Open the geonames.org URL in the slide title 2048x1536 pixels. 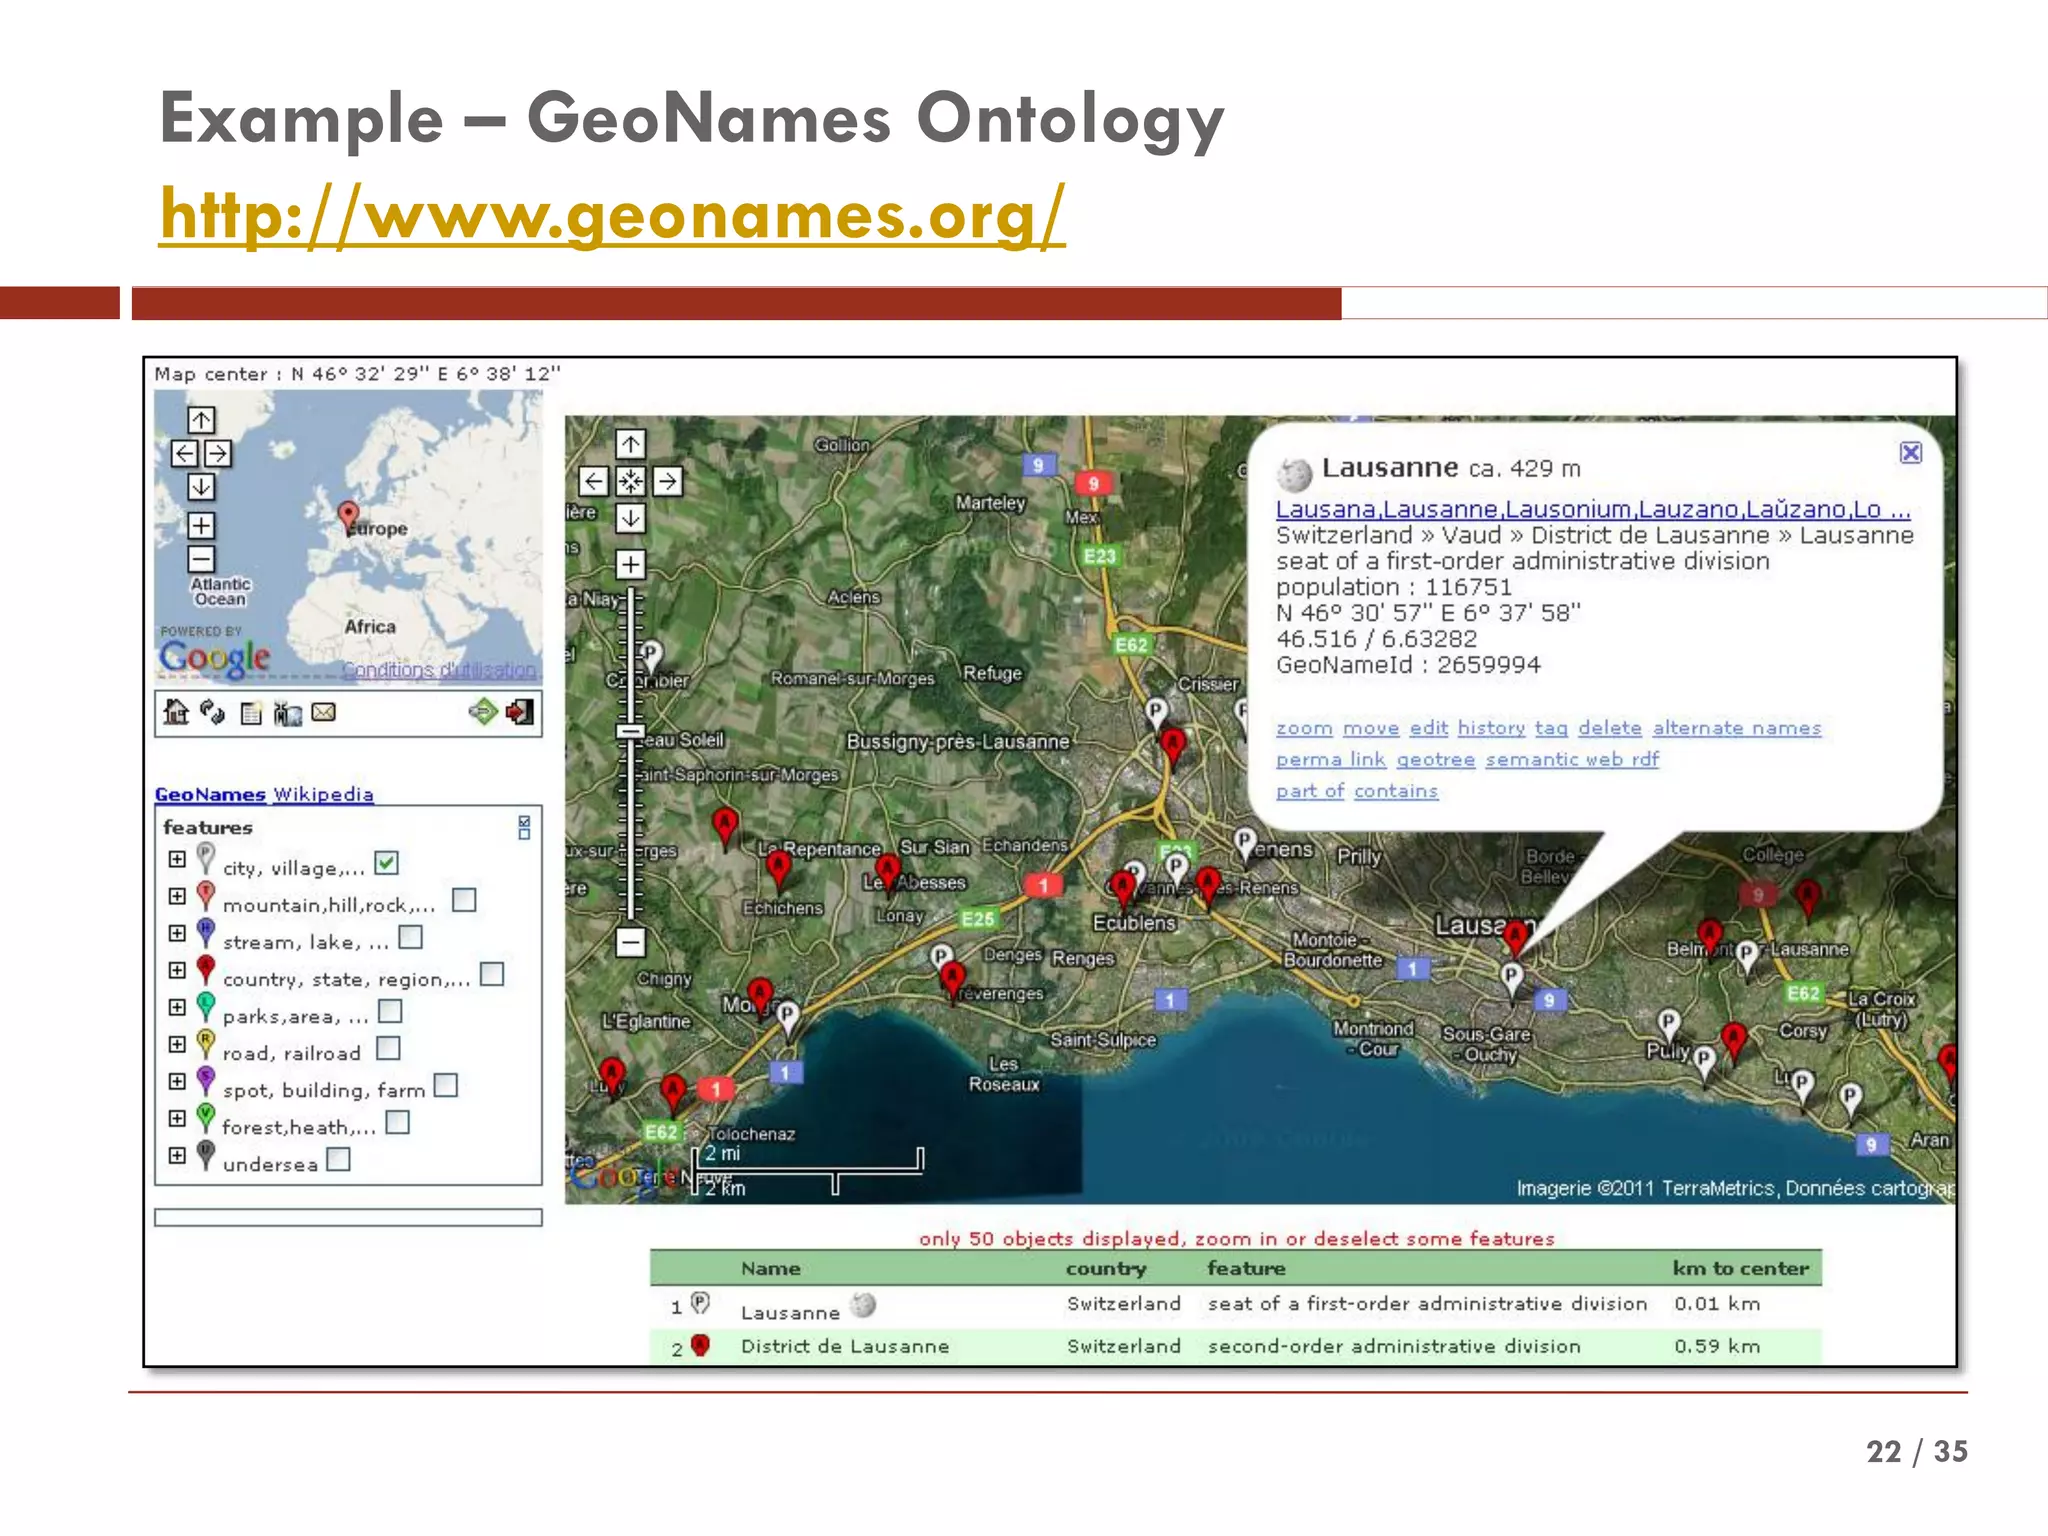(x=612, y=214)
